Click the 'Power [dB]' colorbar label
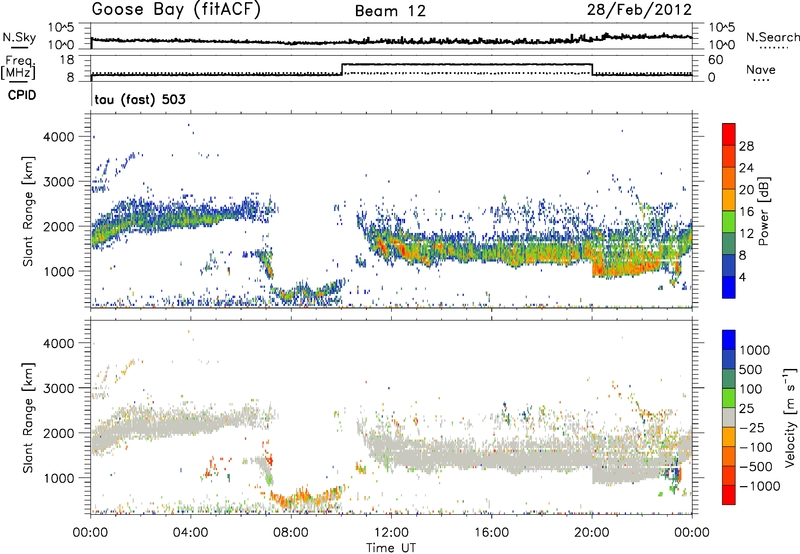This screenshot has width=800, height=554. [763, 211]
